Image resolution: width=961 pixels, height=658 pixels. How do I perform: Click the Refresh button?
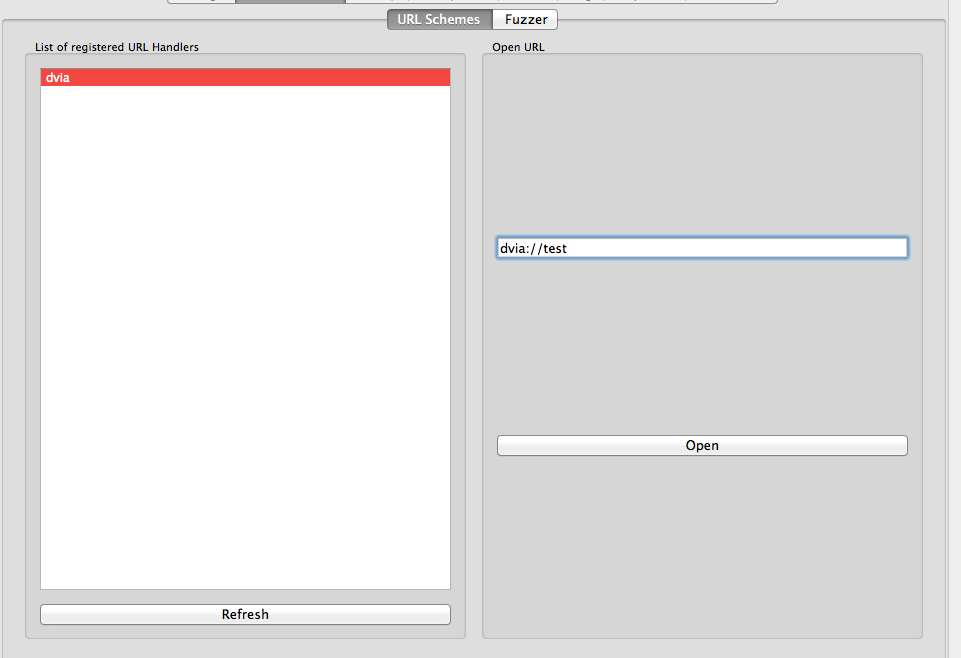point(245,615)
